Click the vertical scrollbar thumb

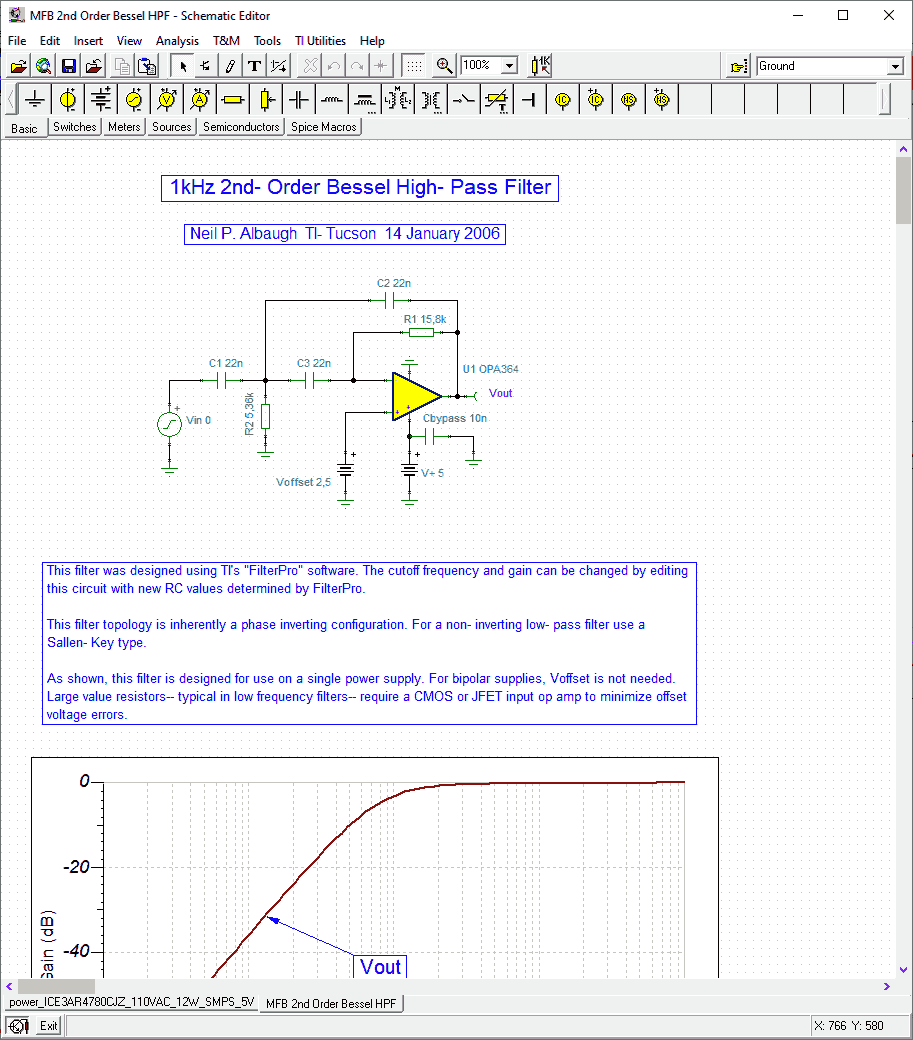pos(903,190)
